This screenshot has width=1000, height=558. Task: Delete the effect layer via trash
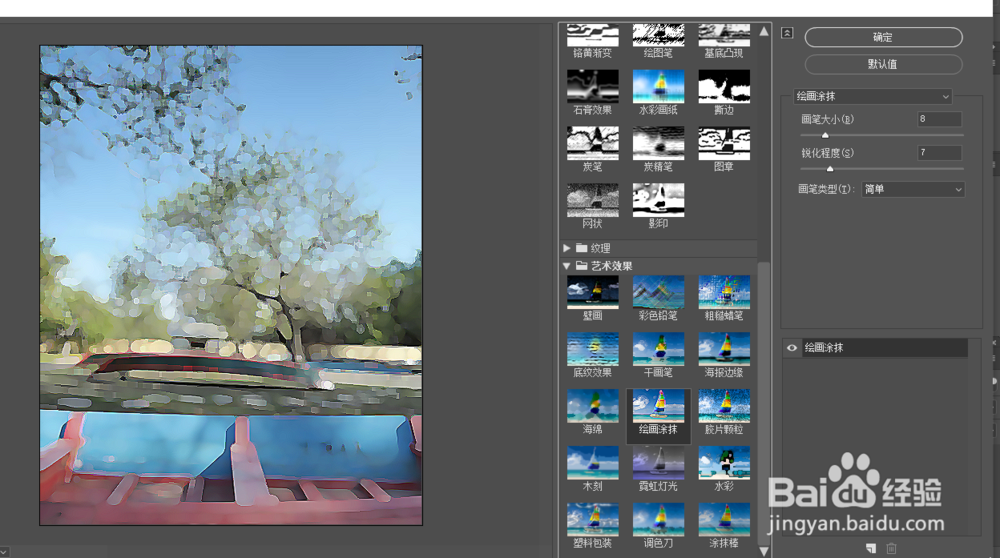(892, 548)
